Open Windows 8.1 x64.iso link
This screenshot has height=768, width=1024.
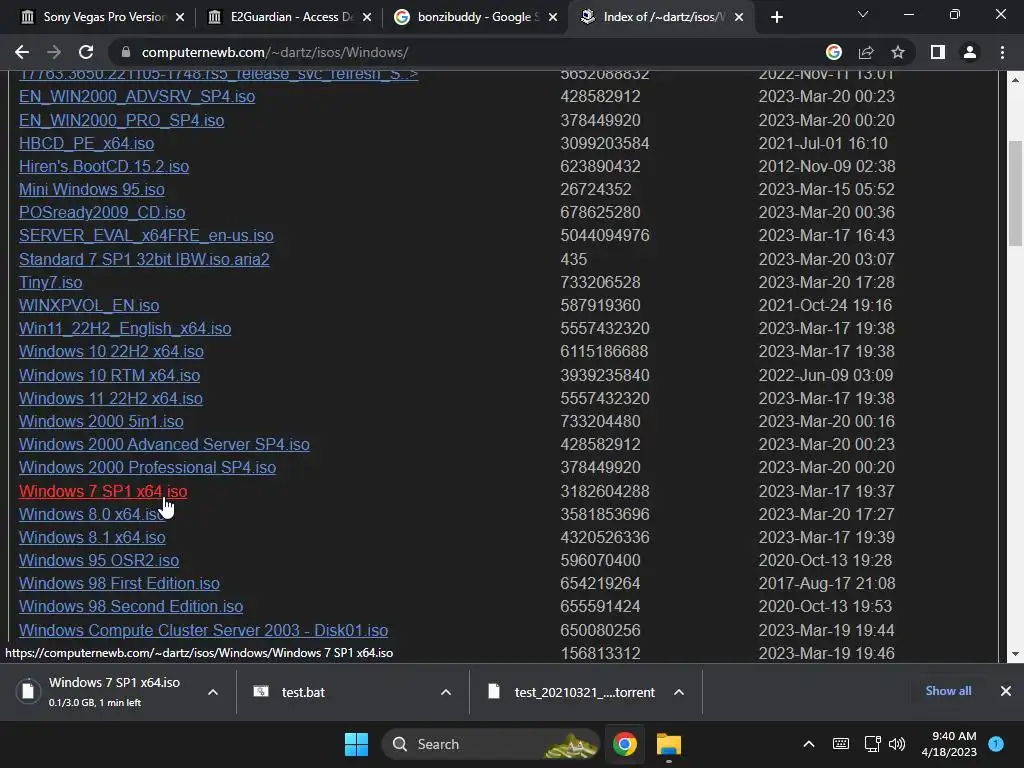pyautogui.click(x=92, y=537)
